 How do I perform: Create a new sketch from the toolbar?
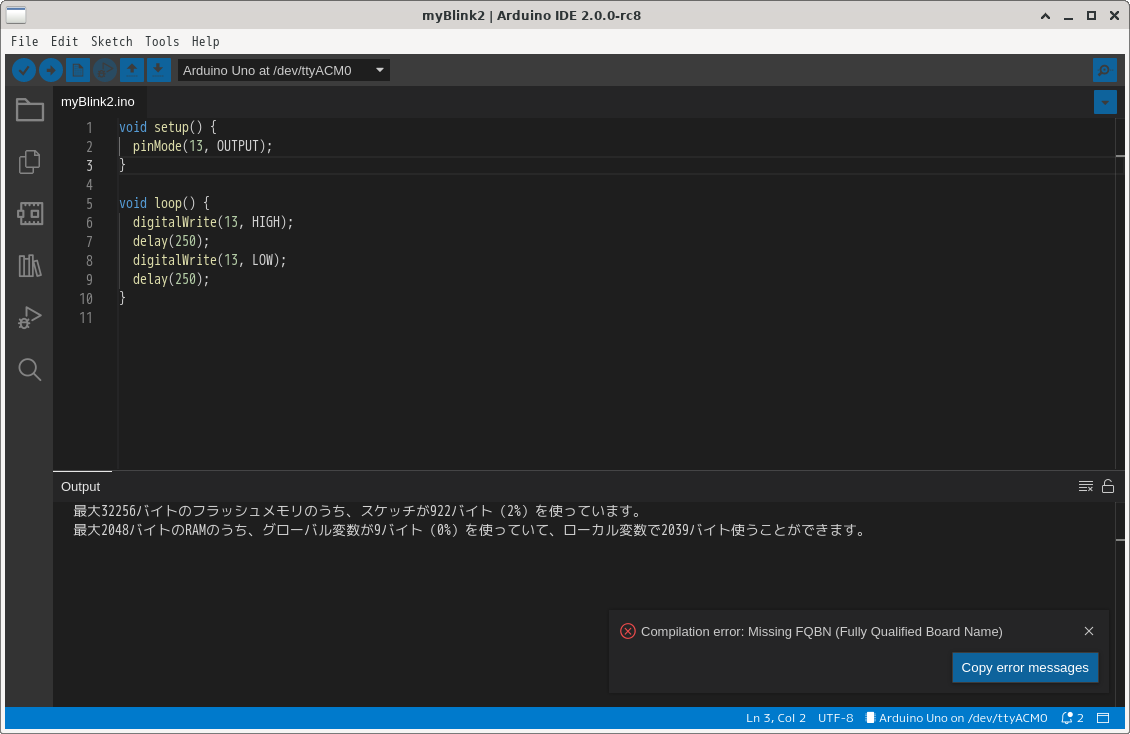click(78, 70)
